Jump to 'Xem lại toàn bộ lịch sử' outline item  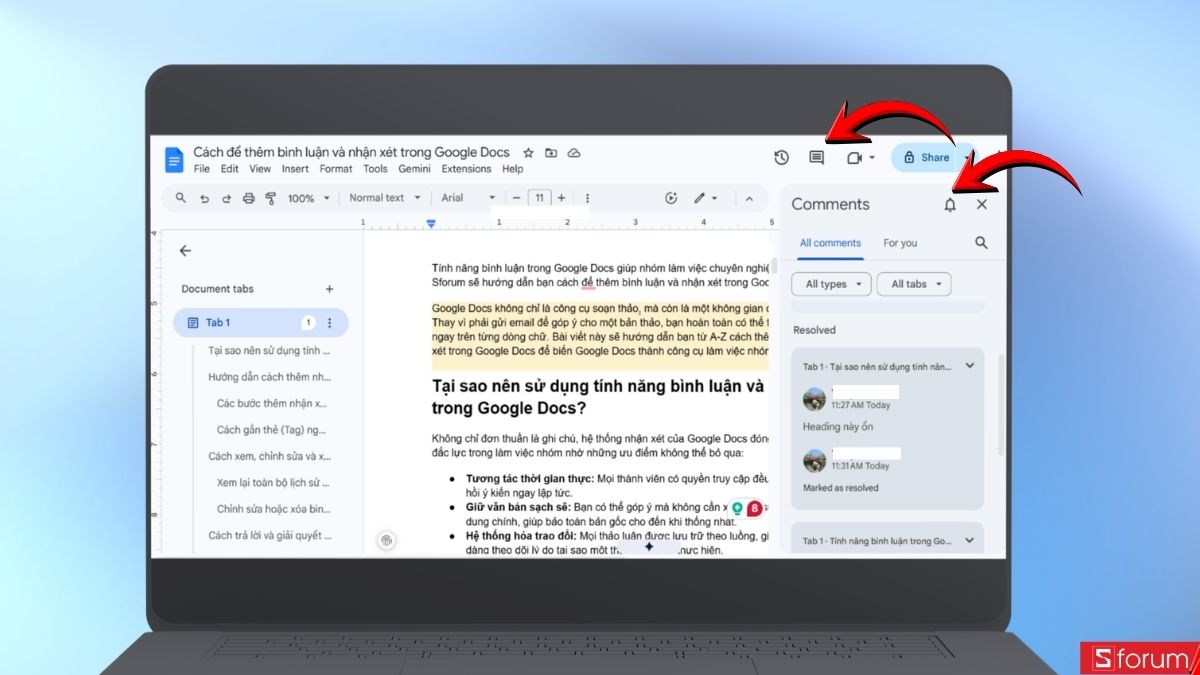click(x=273, y=482)
